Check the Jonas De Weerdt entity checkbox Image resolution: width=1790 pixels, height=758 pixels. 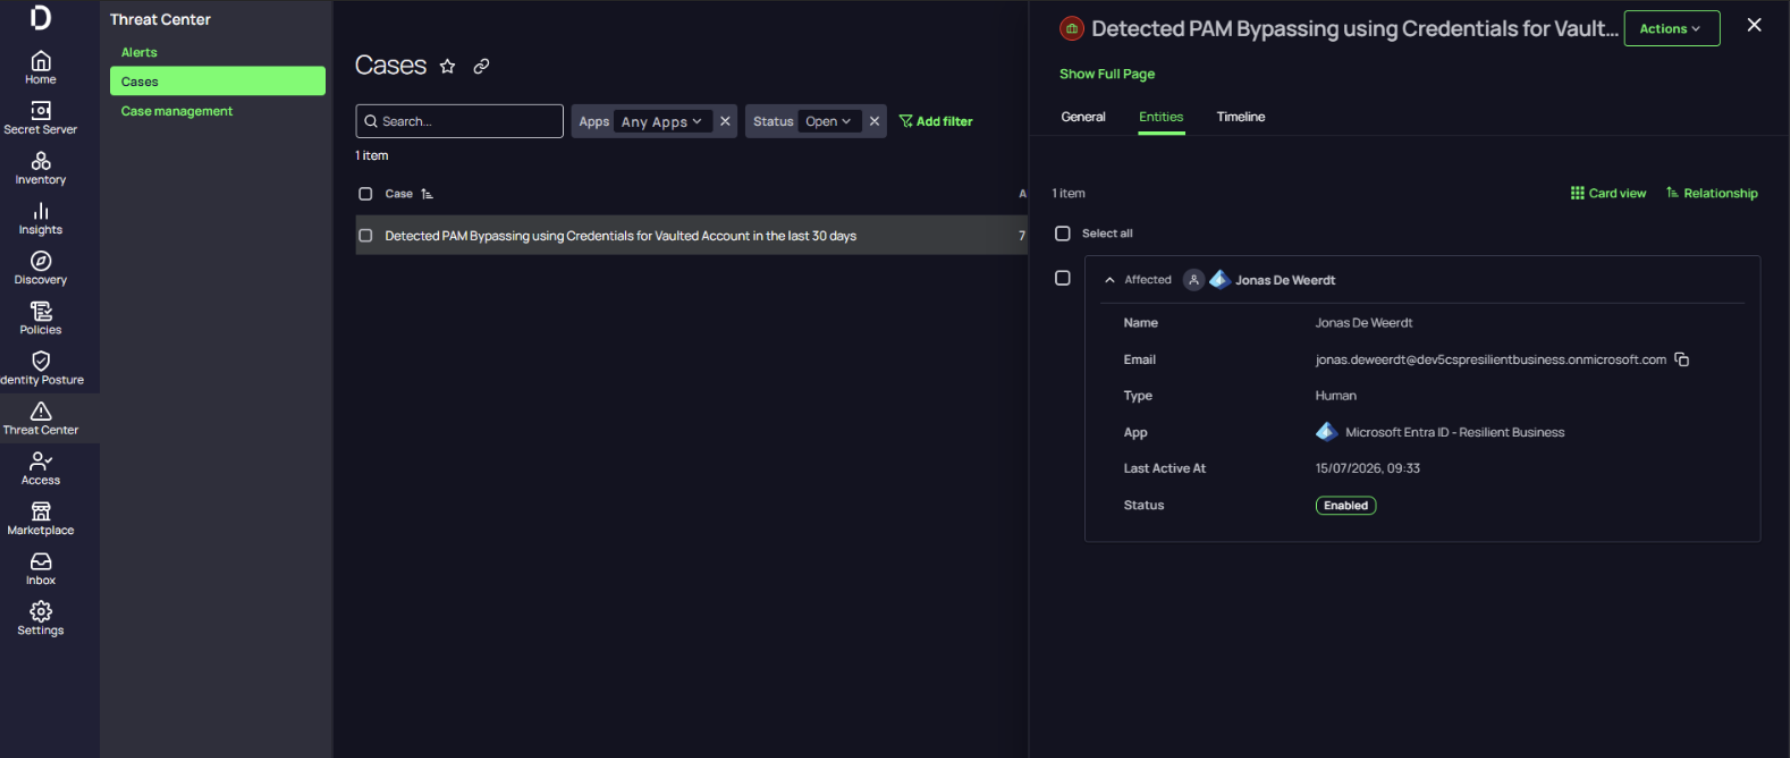pos(1062,278)
